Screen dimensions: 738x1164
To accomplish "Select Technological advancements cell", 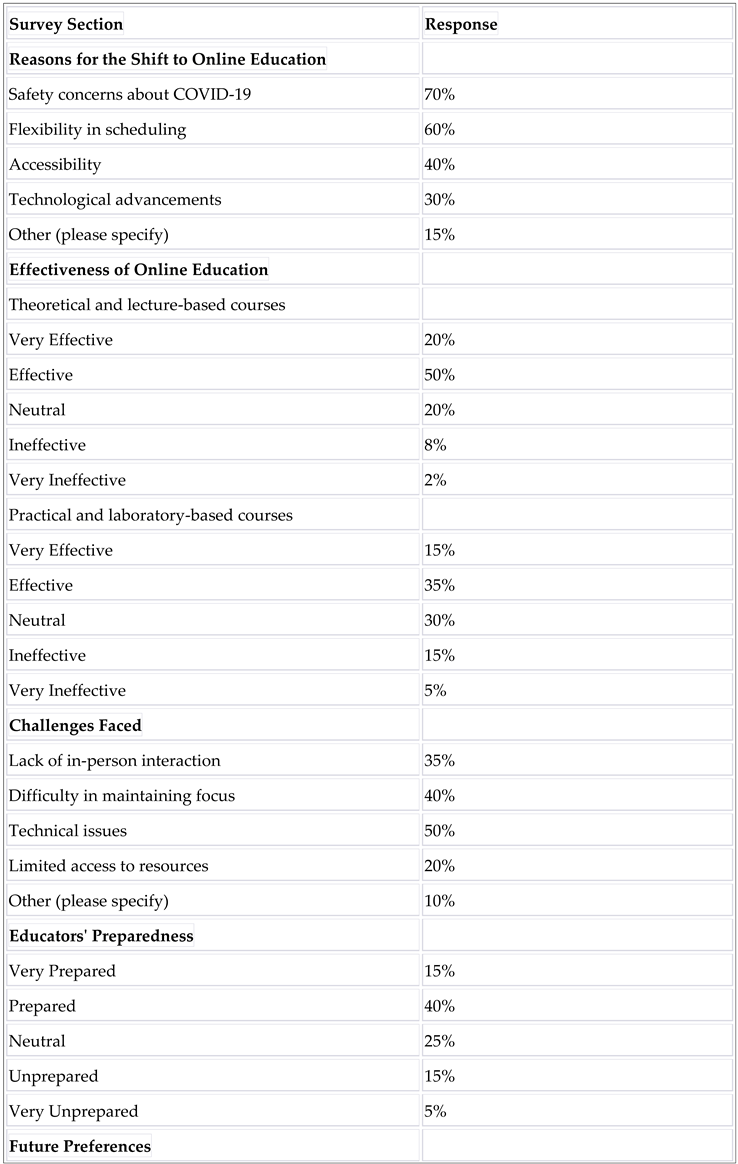I will pos(115,200).
